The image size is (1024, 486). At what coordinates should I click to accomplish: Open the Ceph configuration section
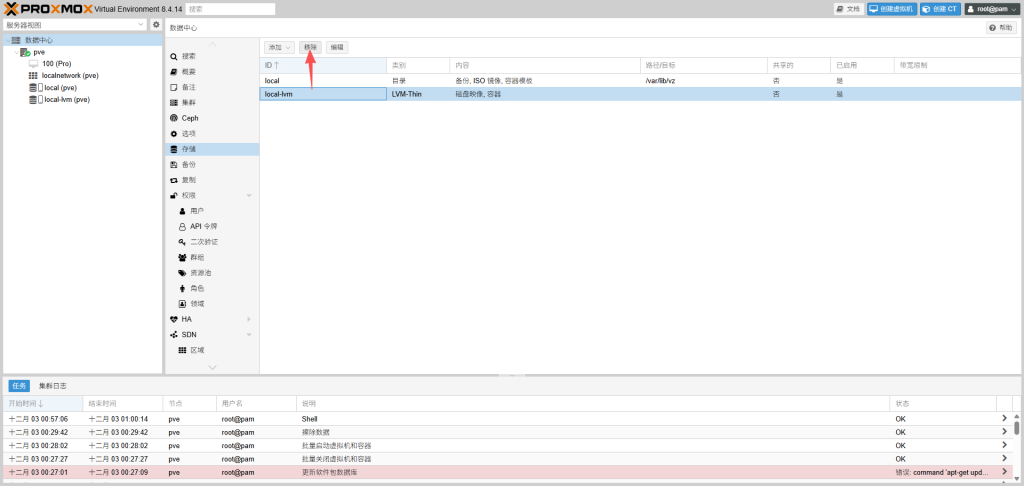coord(189,118)
